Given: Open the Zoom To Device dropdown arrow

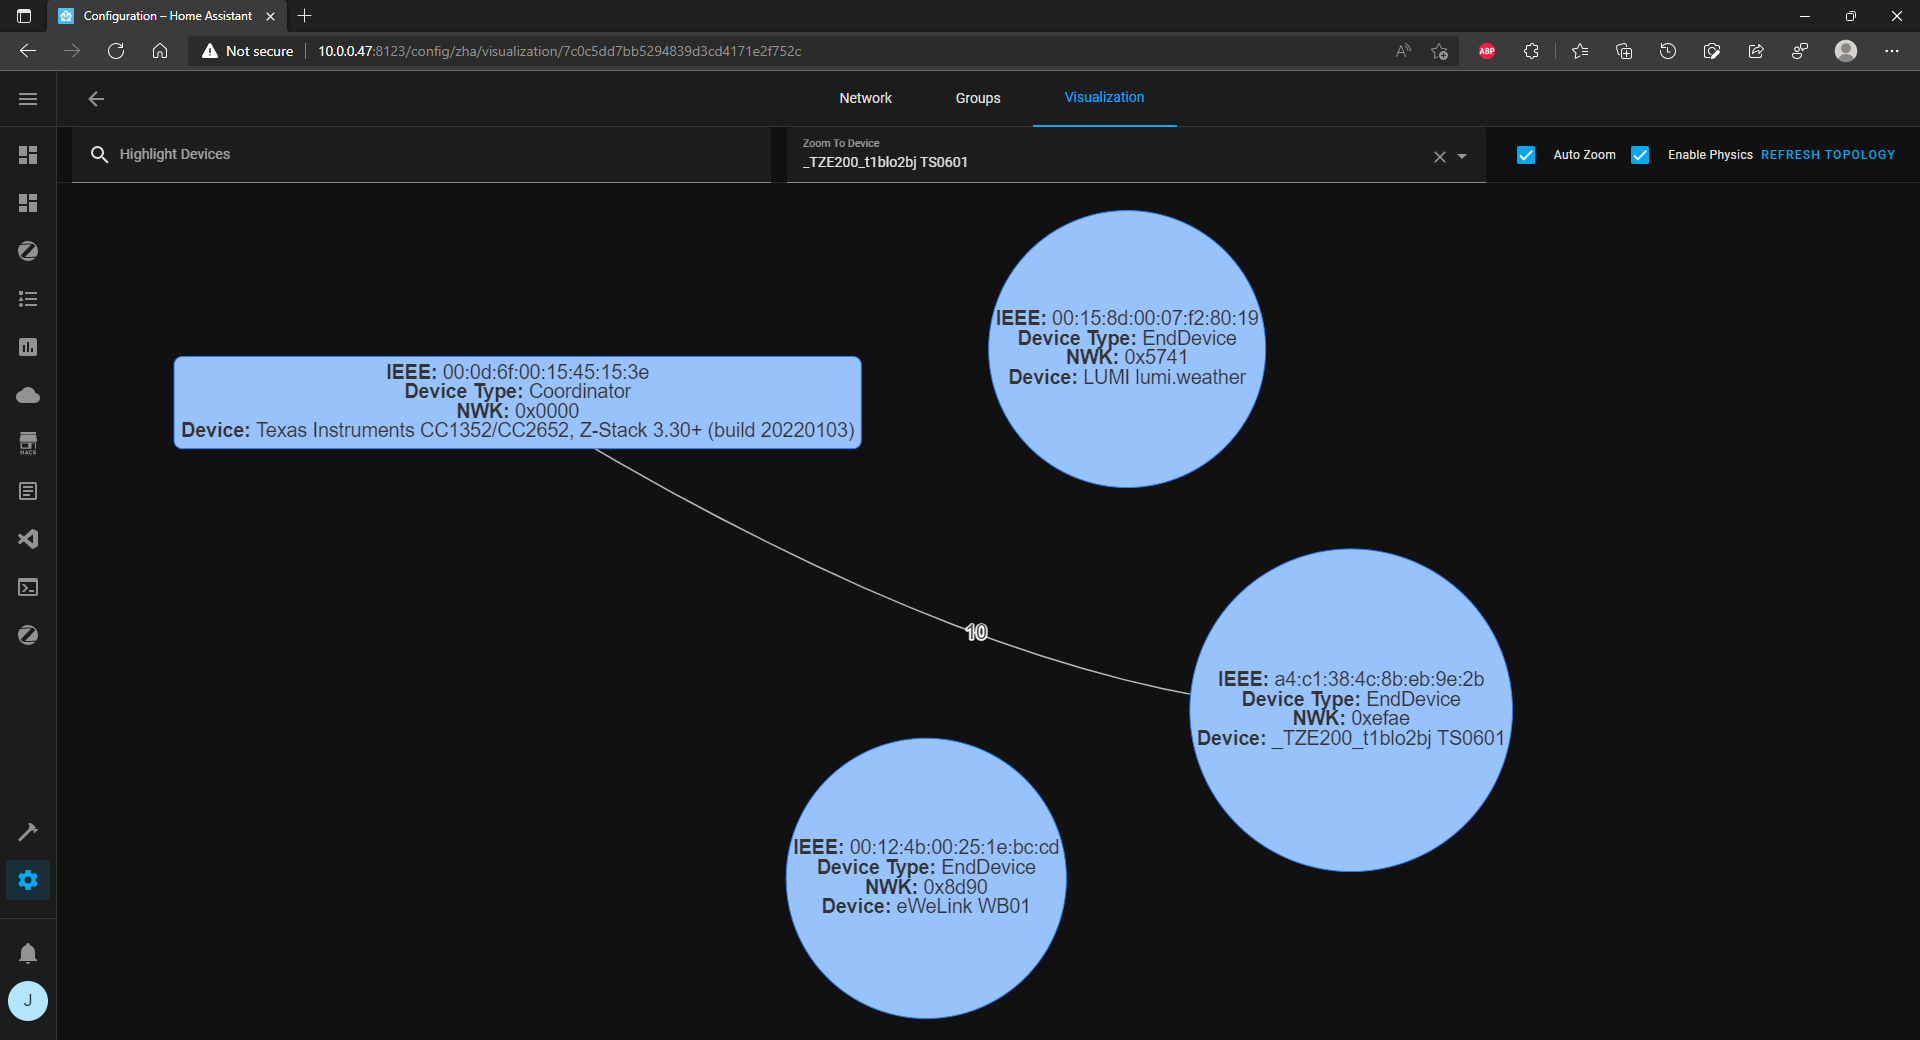Looking at the screenshot, I should pos(1459,156).
